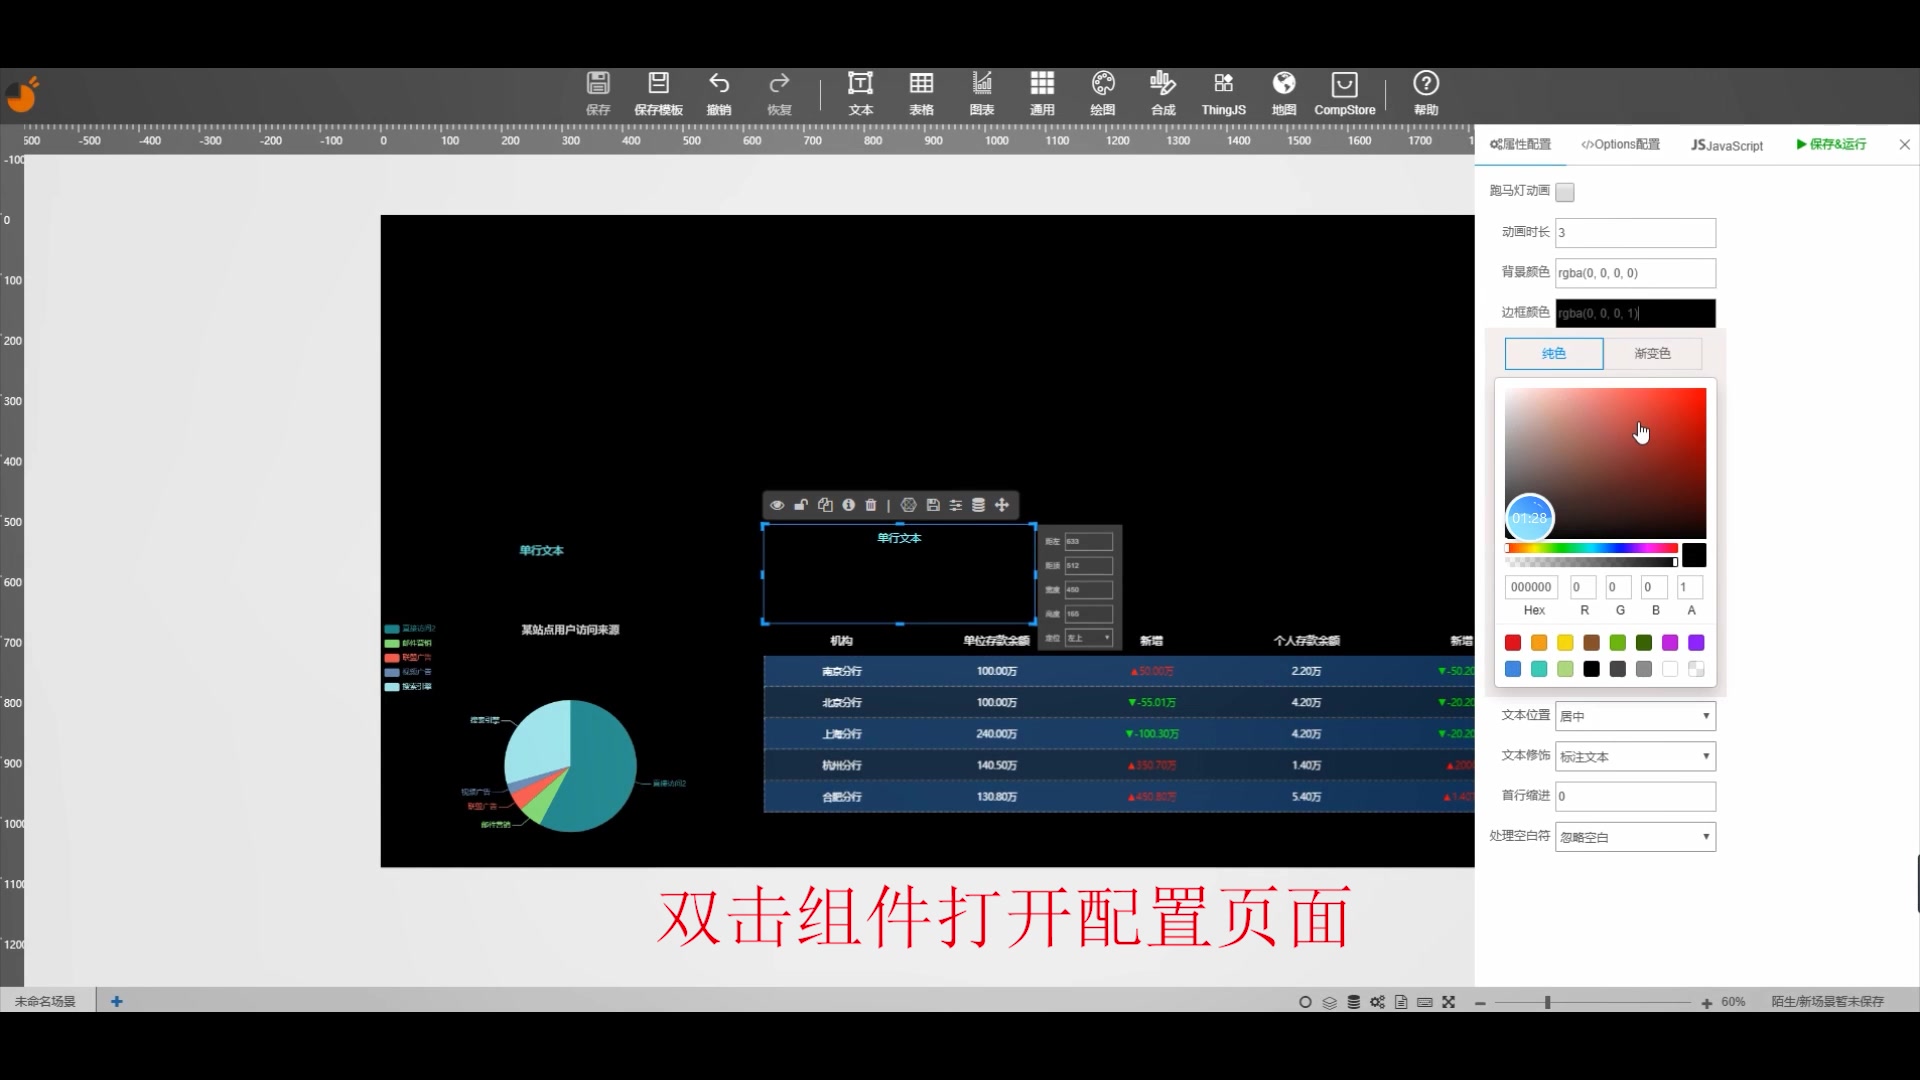Screen dimensions: 1920x1080
Task: Open the 地图 (Map) tool
Action: [x=1283, y=92]
